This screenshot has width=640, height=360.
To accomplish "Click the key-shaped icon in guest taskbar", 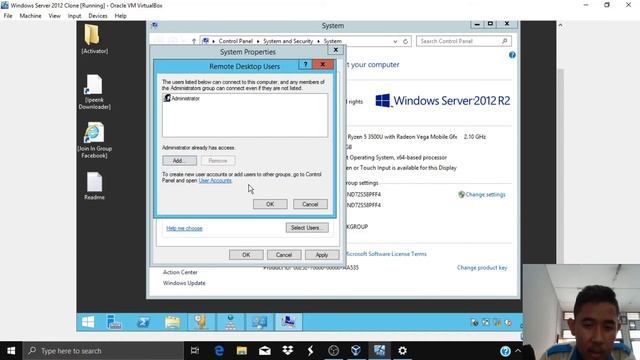I will [x=201, y=322].
